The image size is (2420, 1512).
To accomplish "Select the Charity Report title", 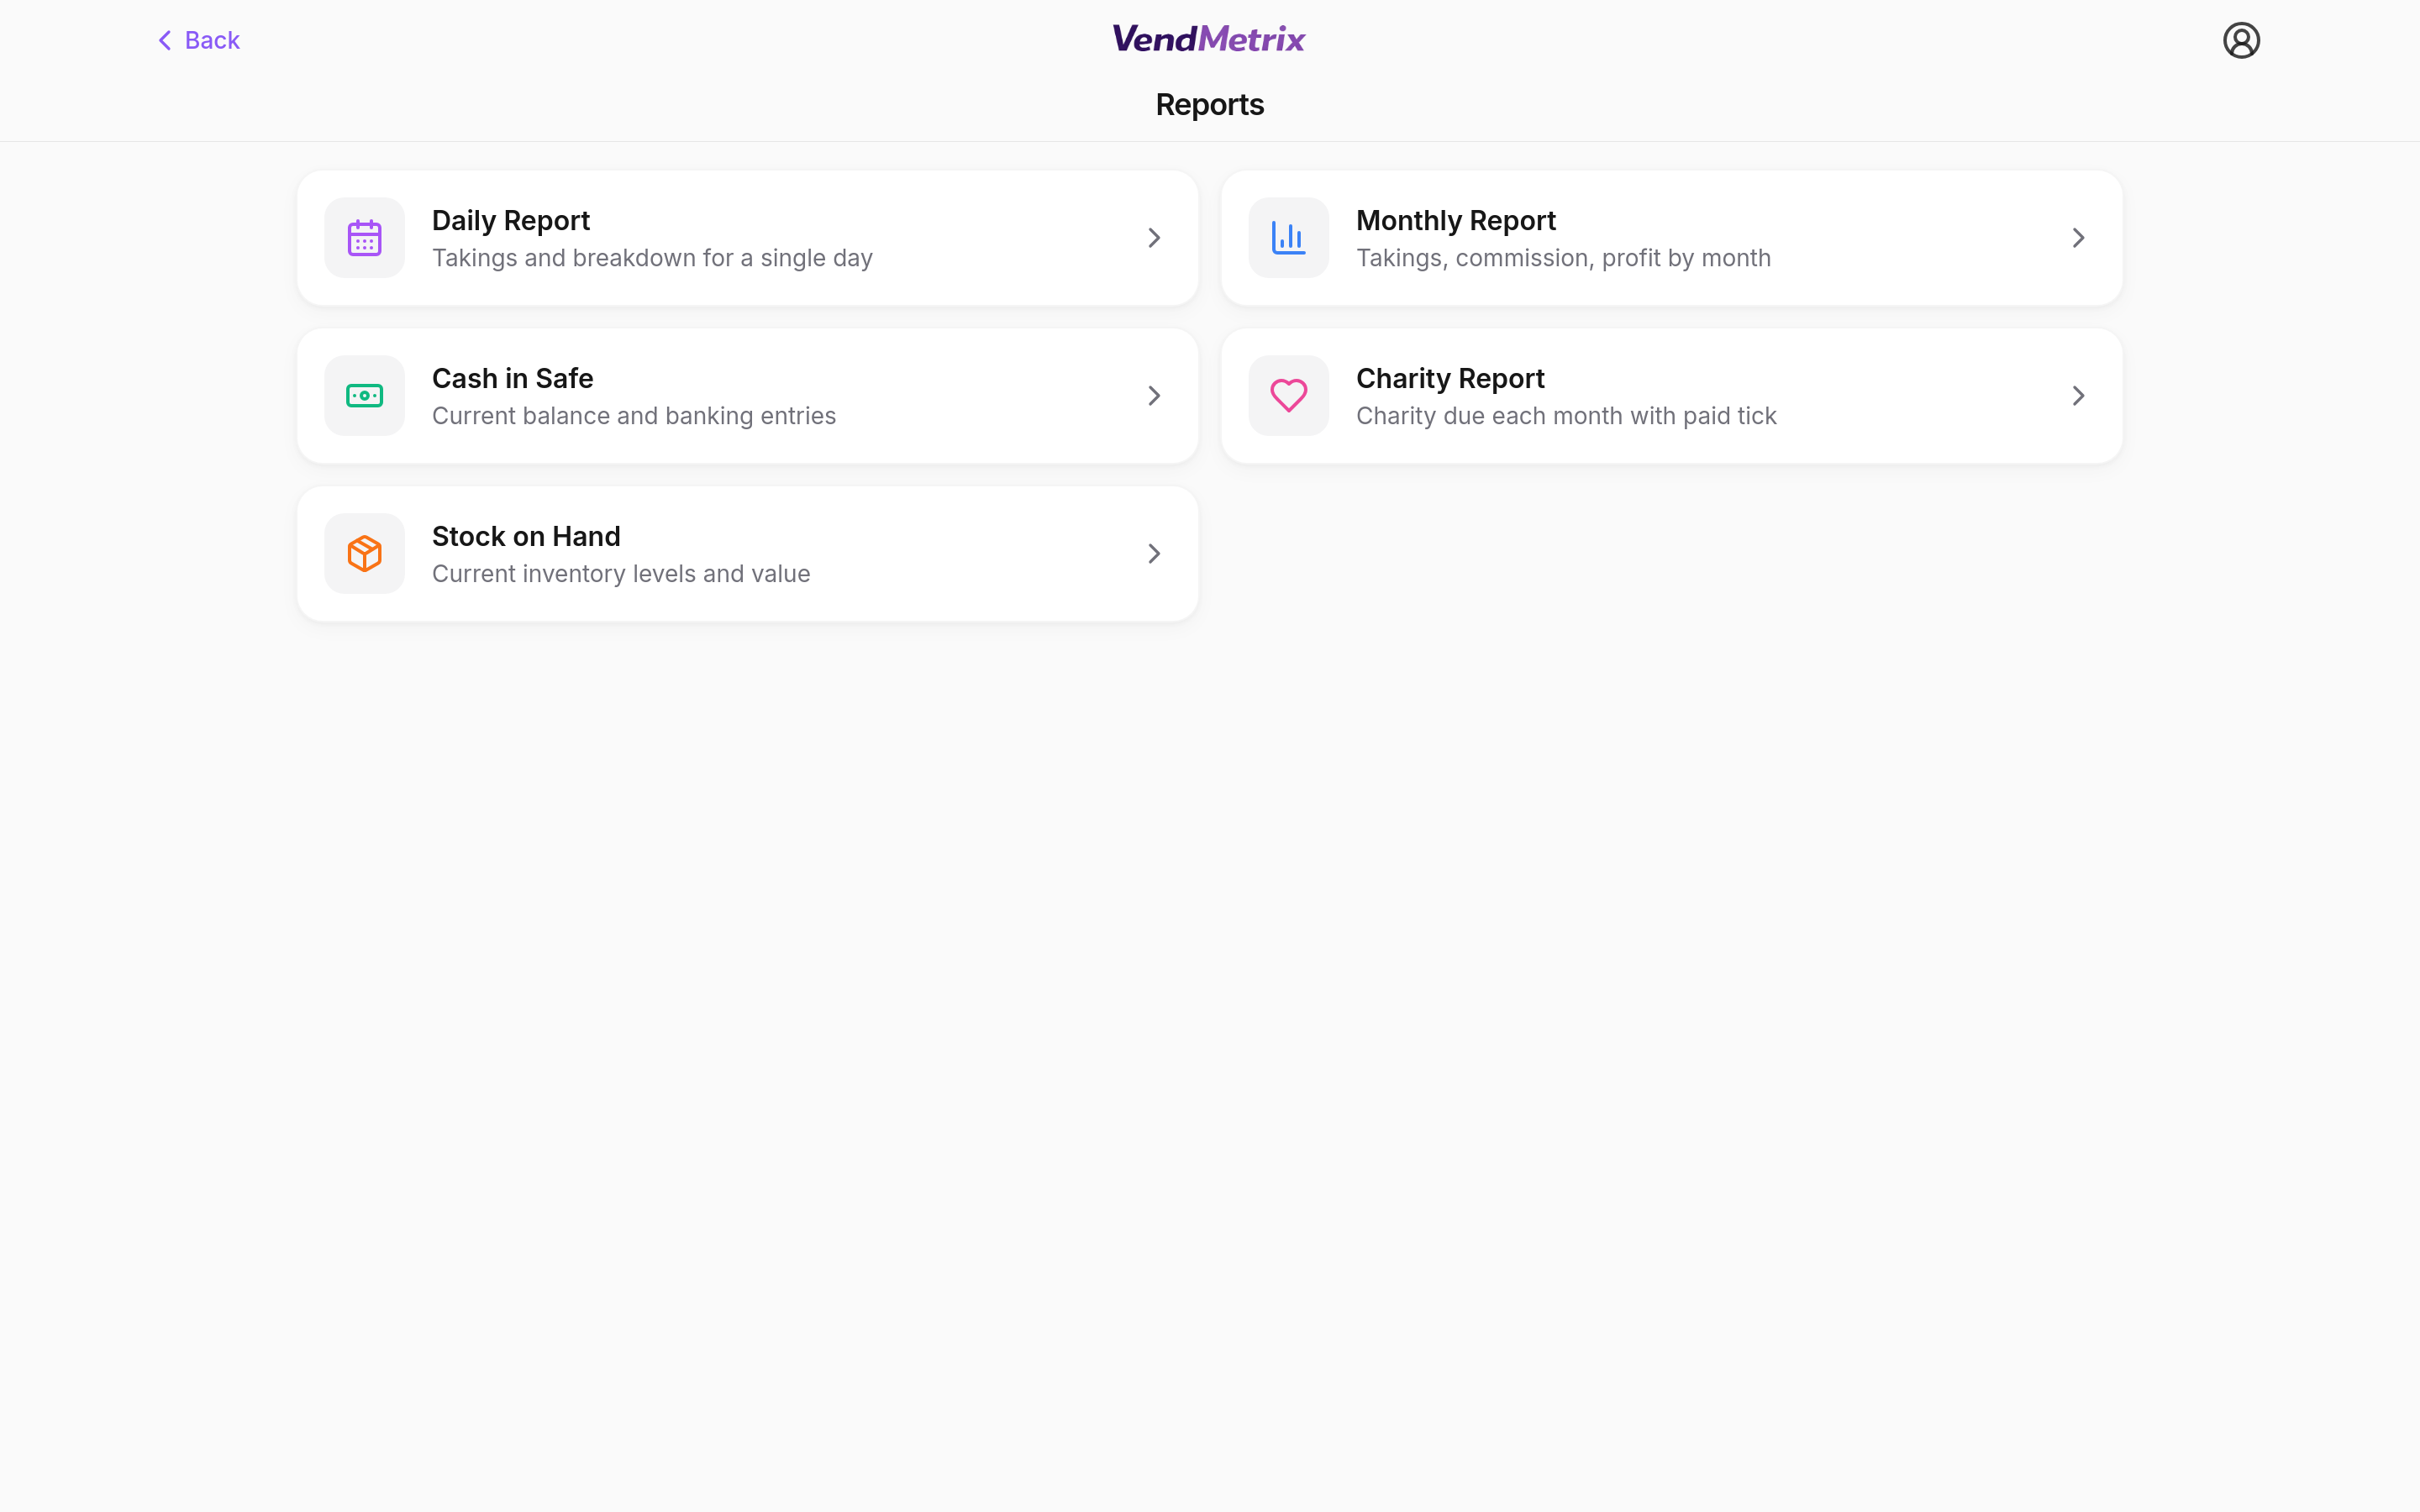I will point(1450,378).
